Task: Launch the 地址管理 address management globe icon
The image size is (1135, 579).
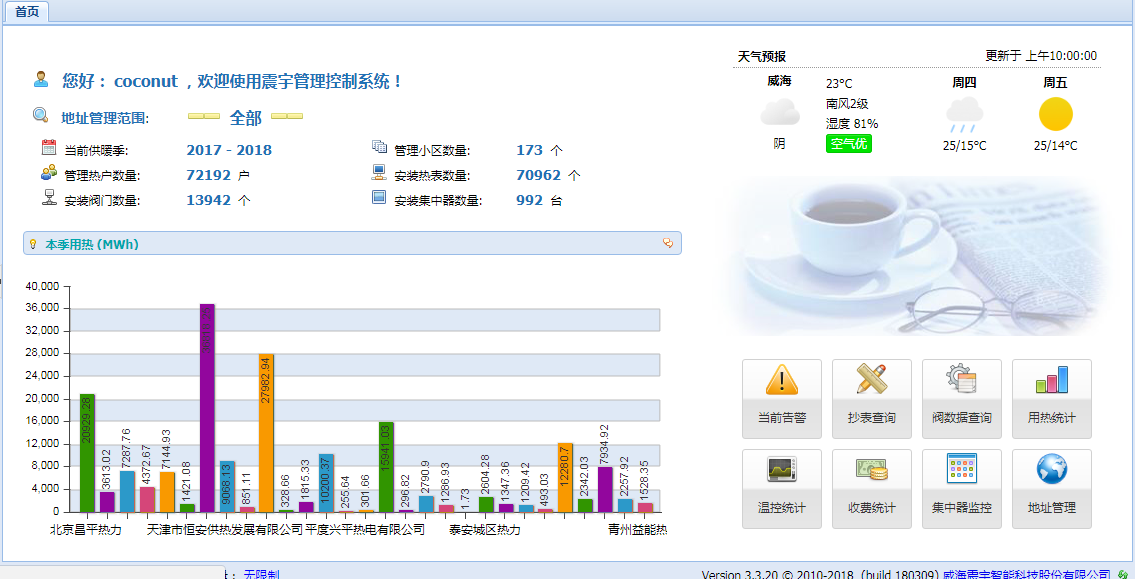Action: click(1051, 488)
